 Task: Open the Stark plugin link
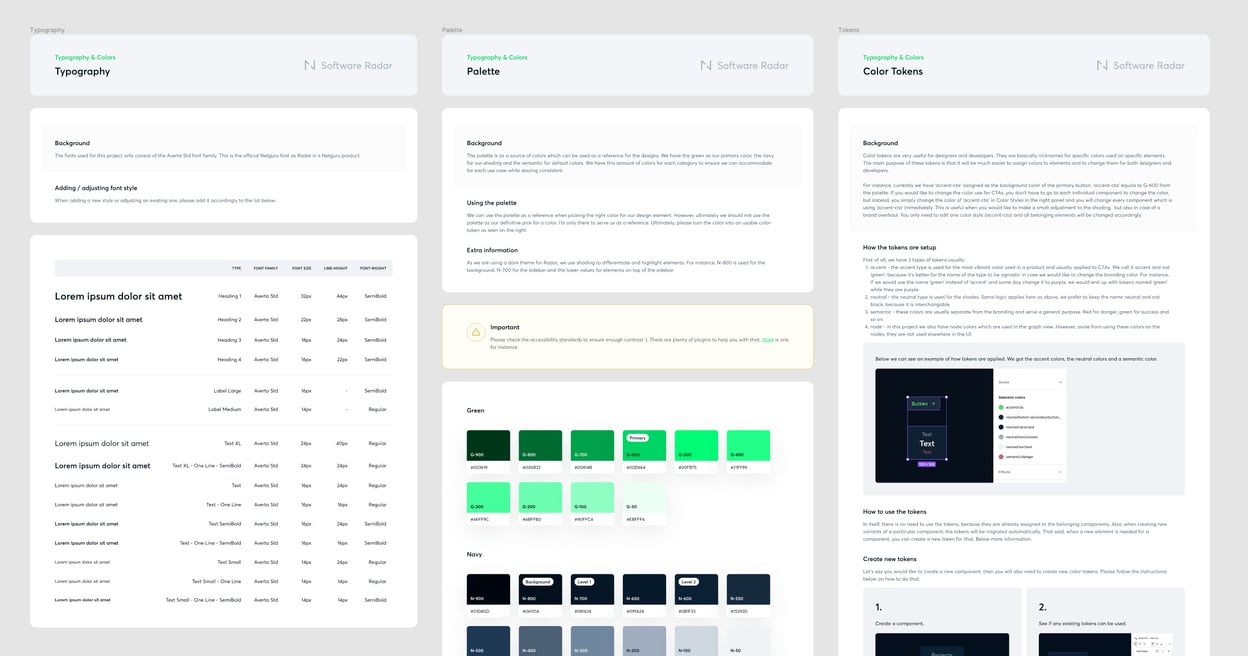coord(767,340)
